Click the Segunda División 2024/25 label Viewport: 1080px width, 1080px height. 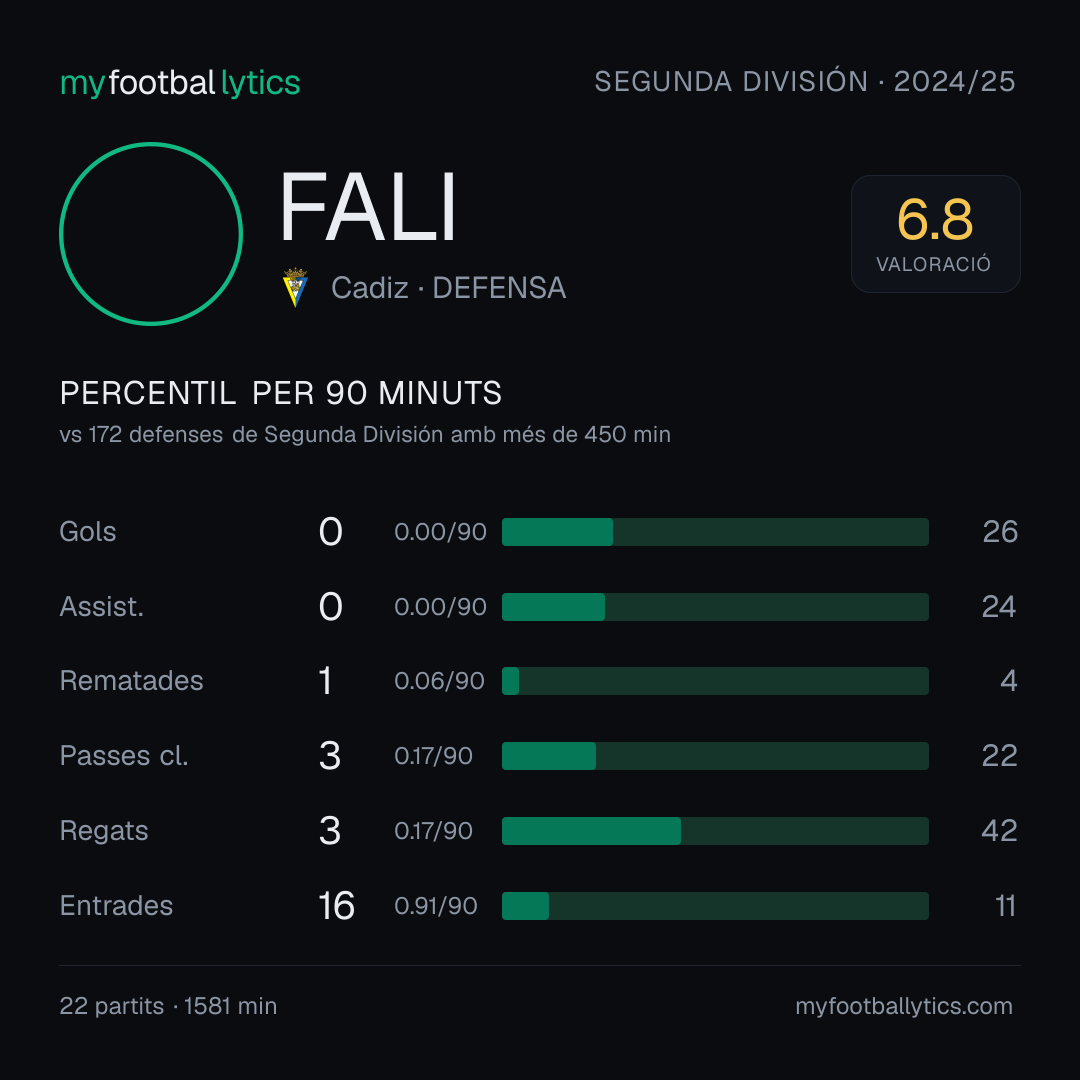click(x=804, y=81)
